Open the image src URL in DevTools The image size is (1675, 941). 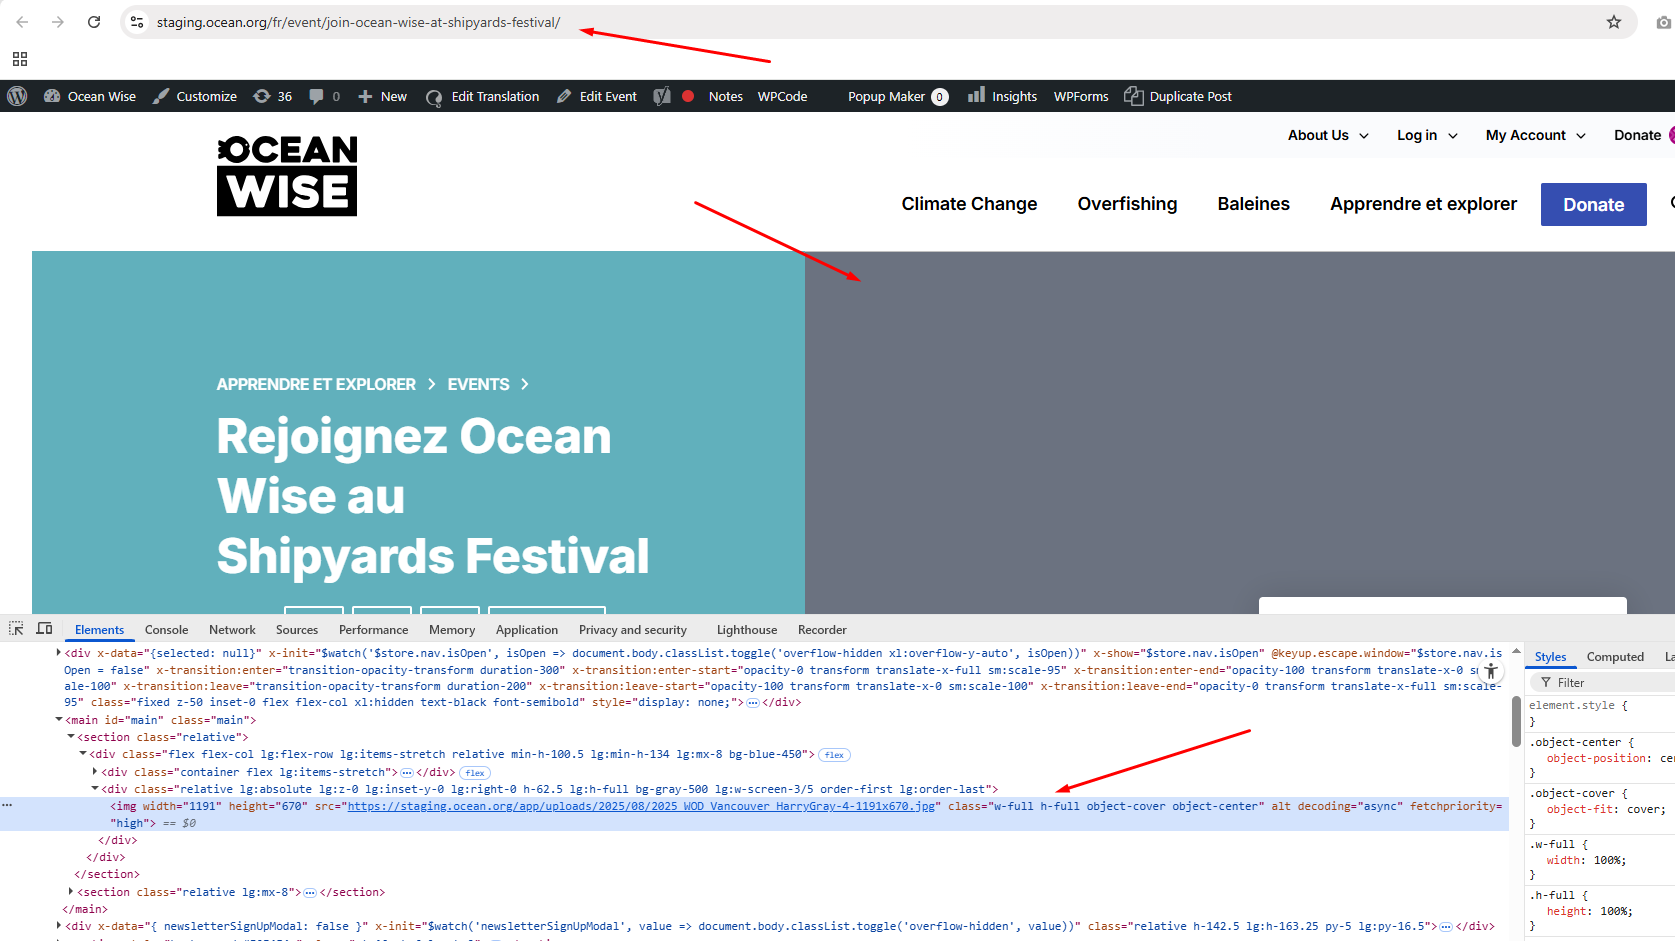pyautogui.click(x=641, y=806)
